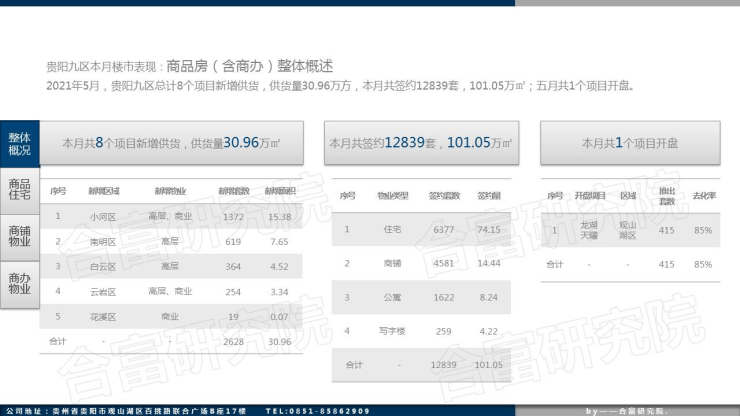Image resolution: width=740 pixels, height=416 pixels.
Task: Select 小河区 in the supply table
Action: click(103, 217)
